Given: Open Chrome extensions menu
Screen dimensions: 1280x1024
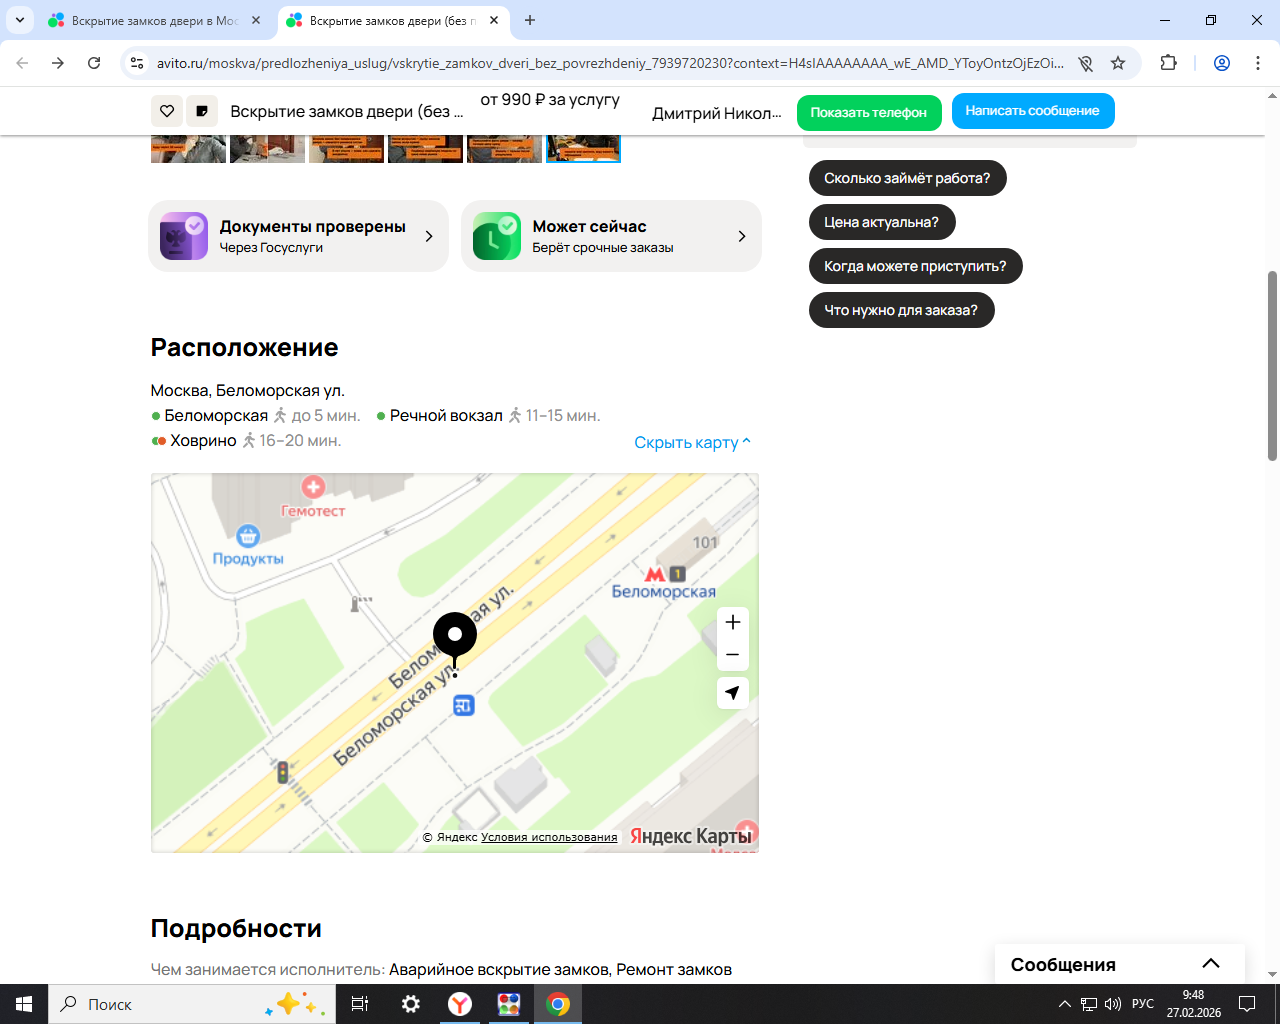Looking at the screenshot, I should coord(1168,63).
